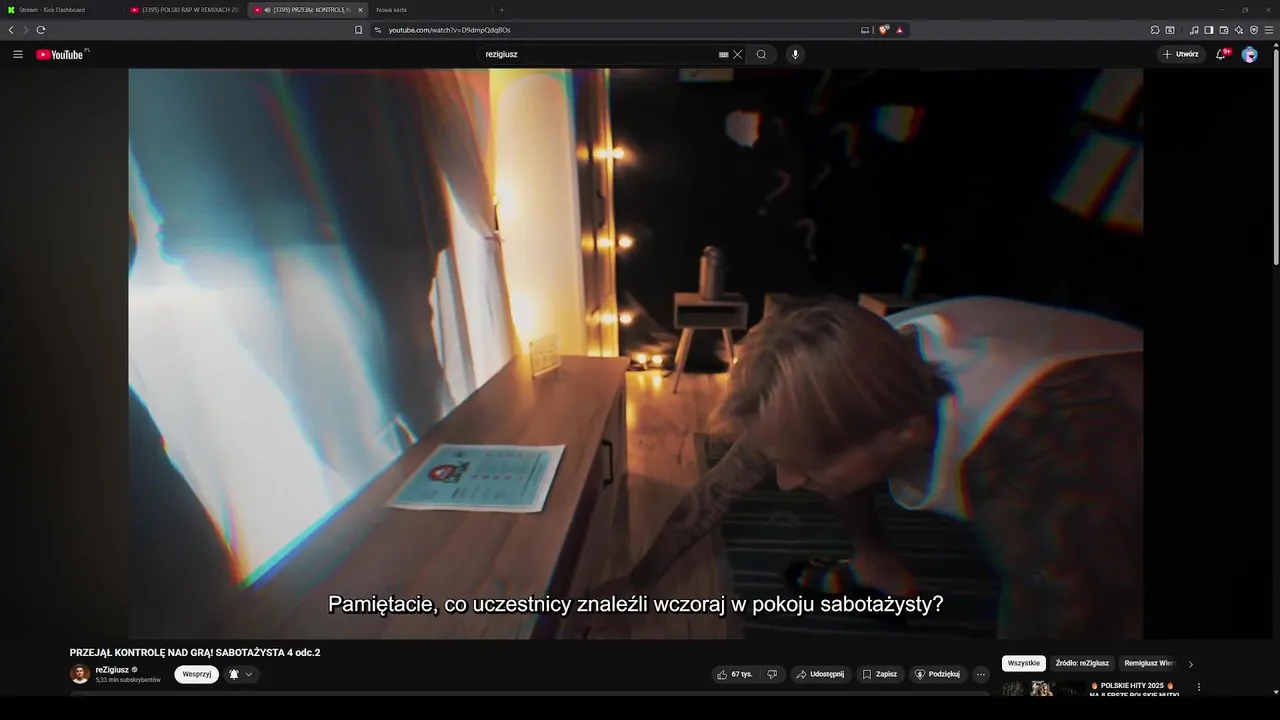Open the reZigiusz channel name link

(x=112, y=669)
